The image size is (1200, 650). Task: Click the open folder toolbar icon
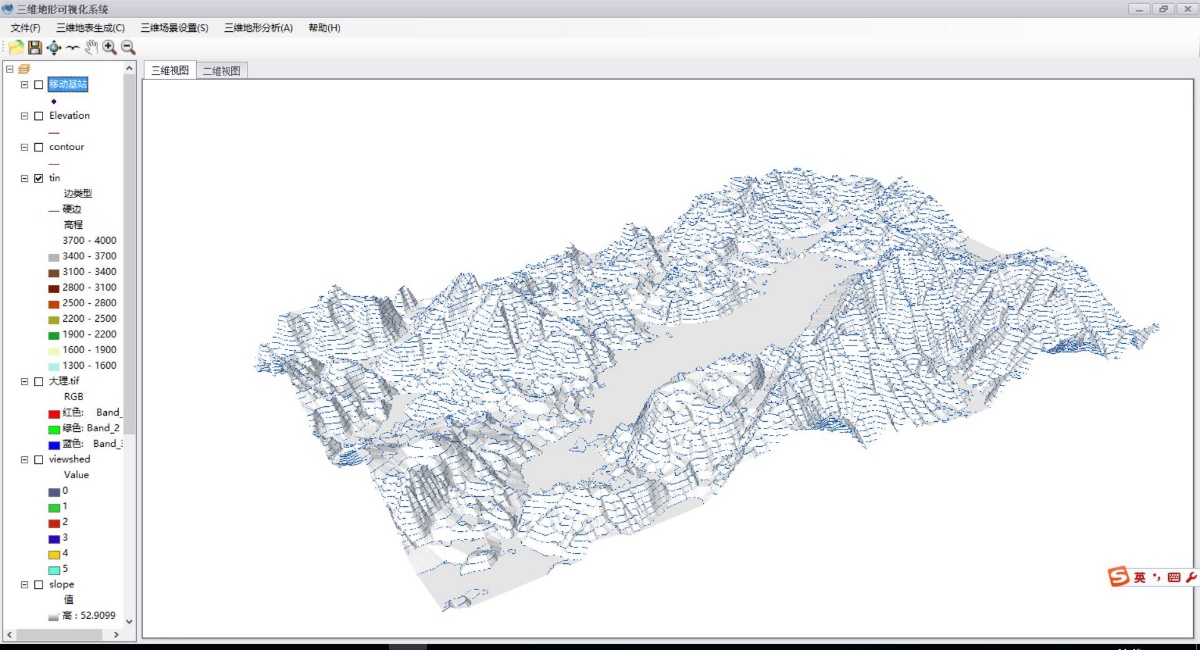click(x=17, y=47)
